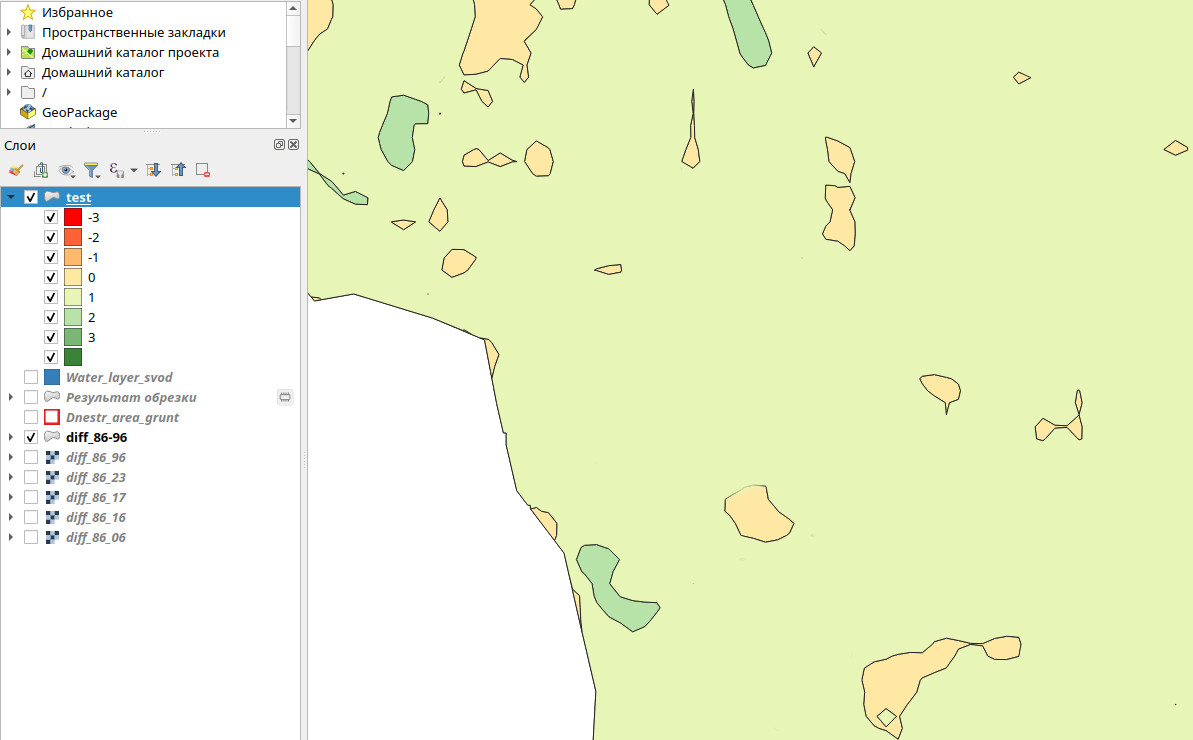This screenshot has height=740, width=1193.
Task: Click the dark green unlabeled swatch
Action: [73, 357]
